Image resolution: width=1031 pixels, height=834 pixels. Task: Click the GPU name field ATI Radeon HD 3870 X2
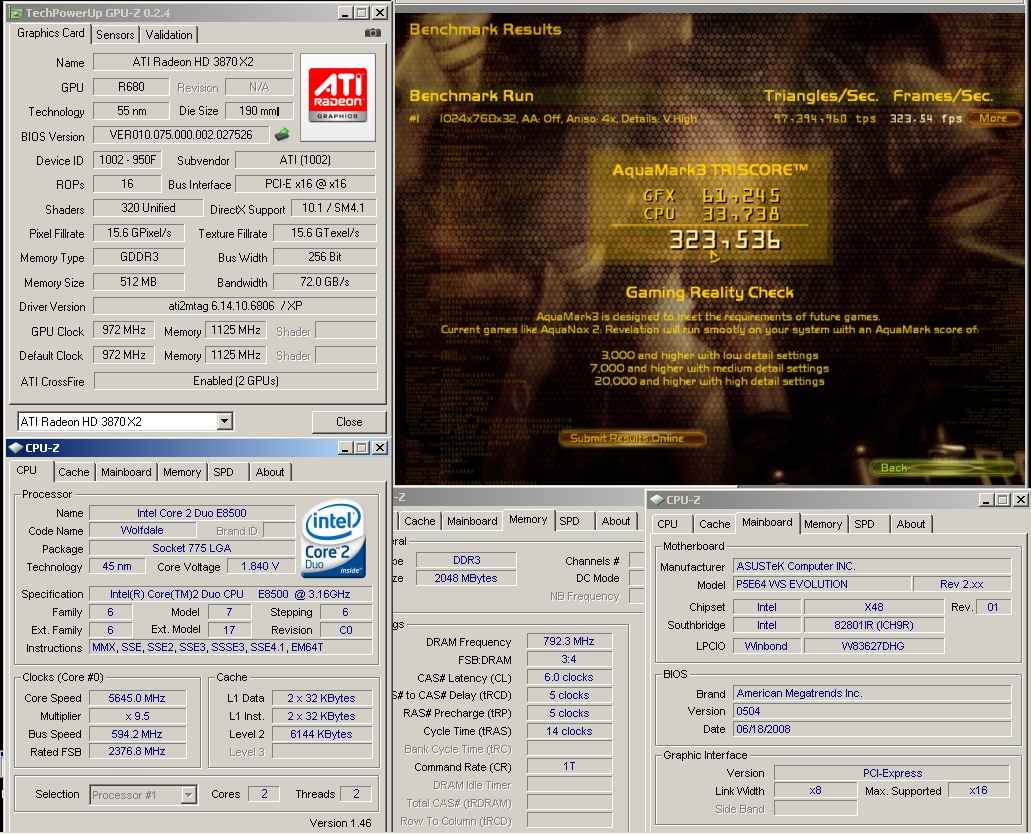(x=193, y=62)
